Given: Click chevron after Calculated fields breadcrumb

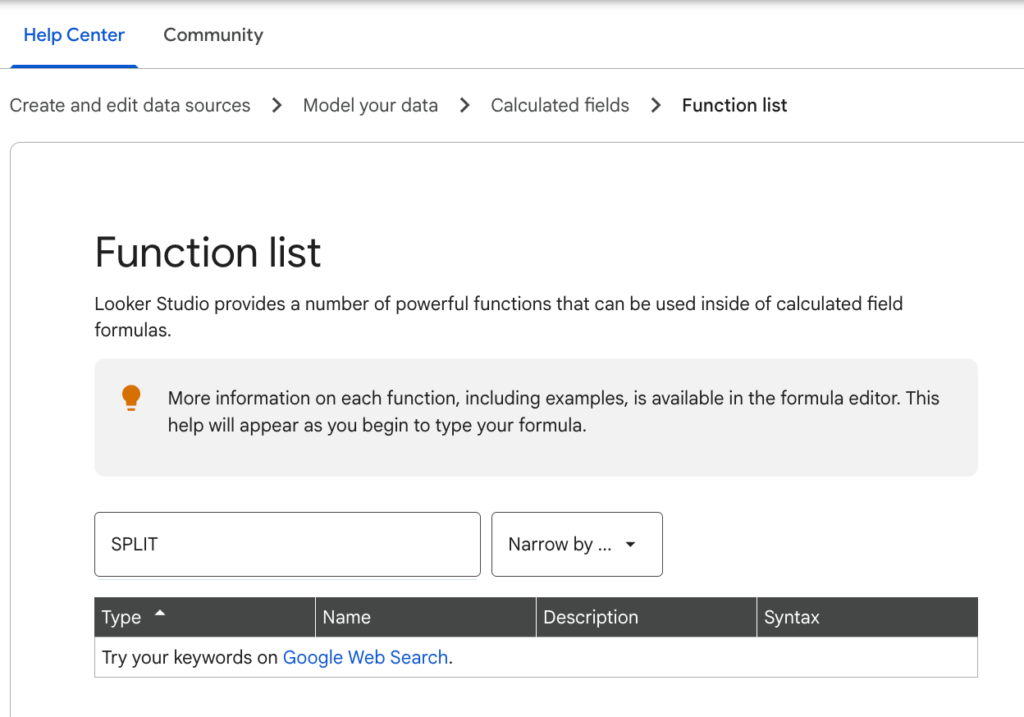Looking at the screenshot, I should click(x=656, y=105).
